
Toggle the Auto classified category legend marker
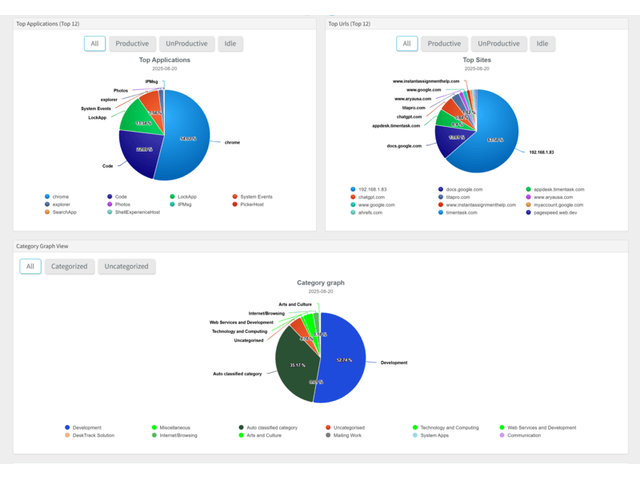pyautogui.click(x=241, y=428)
